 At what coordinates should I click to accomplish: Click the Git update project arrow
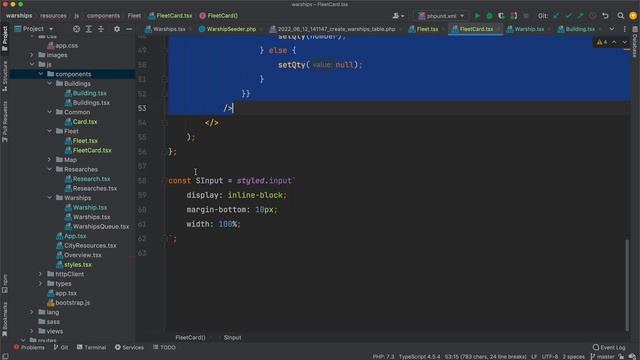tap(556, 16)
